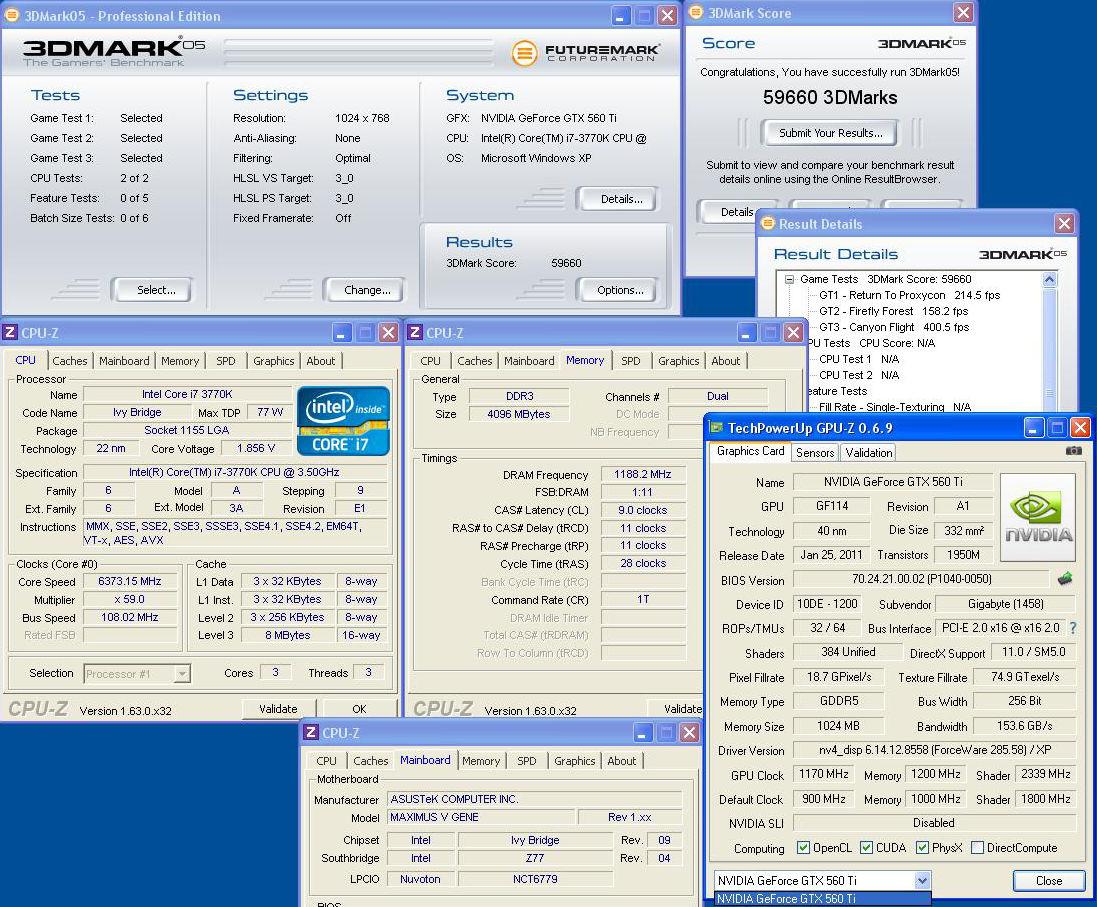
Task: Toggle the CUDA checkbox in GPU-Z
Action: [x=866, y=848]
